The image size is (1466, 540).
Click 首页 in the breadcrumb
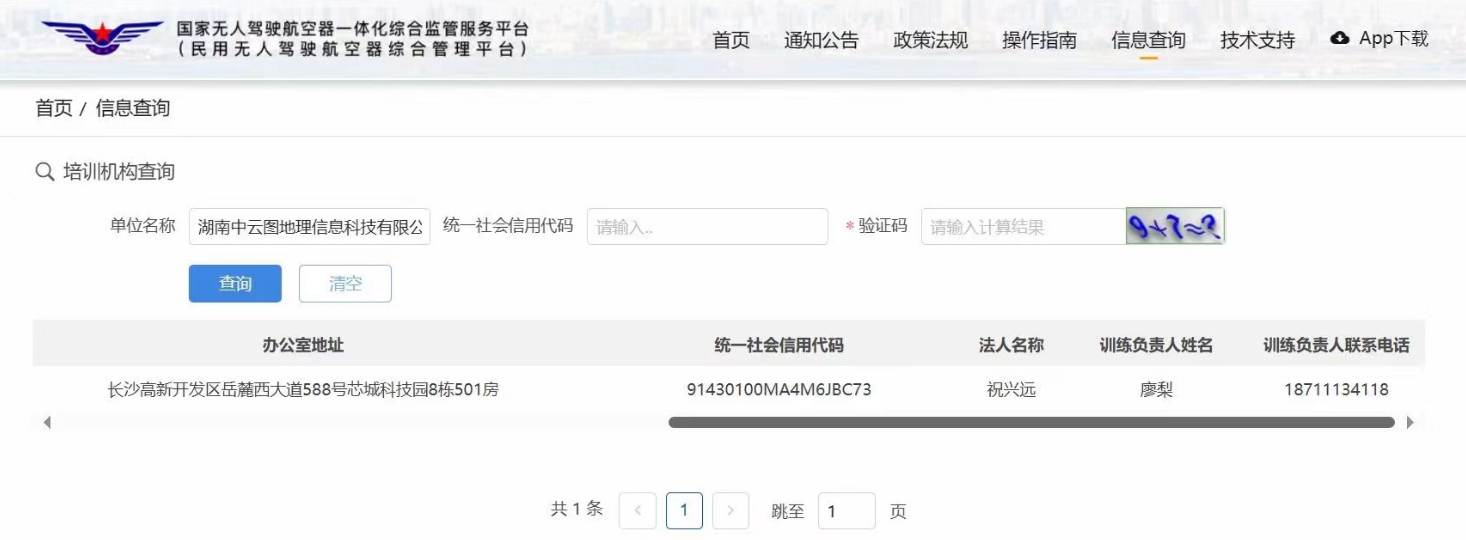pos(54,108)
